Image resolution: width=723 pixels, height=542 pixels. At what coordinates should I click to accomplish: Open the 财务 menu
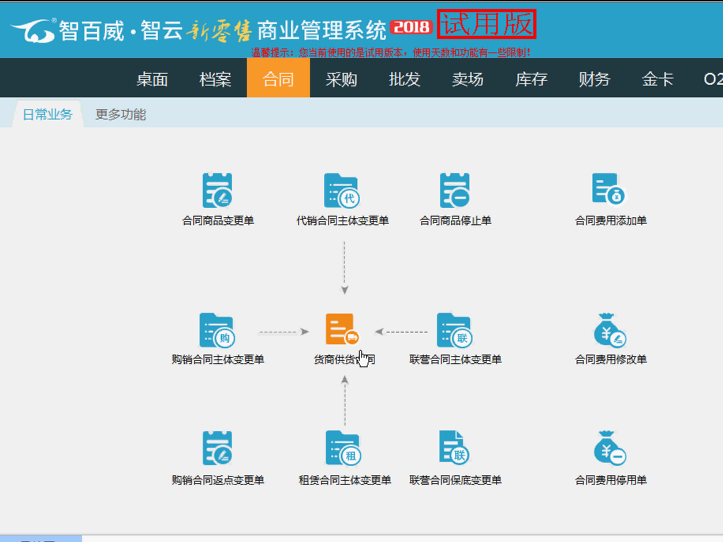point(594,79)
